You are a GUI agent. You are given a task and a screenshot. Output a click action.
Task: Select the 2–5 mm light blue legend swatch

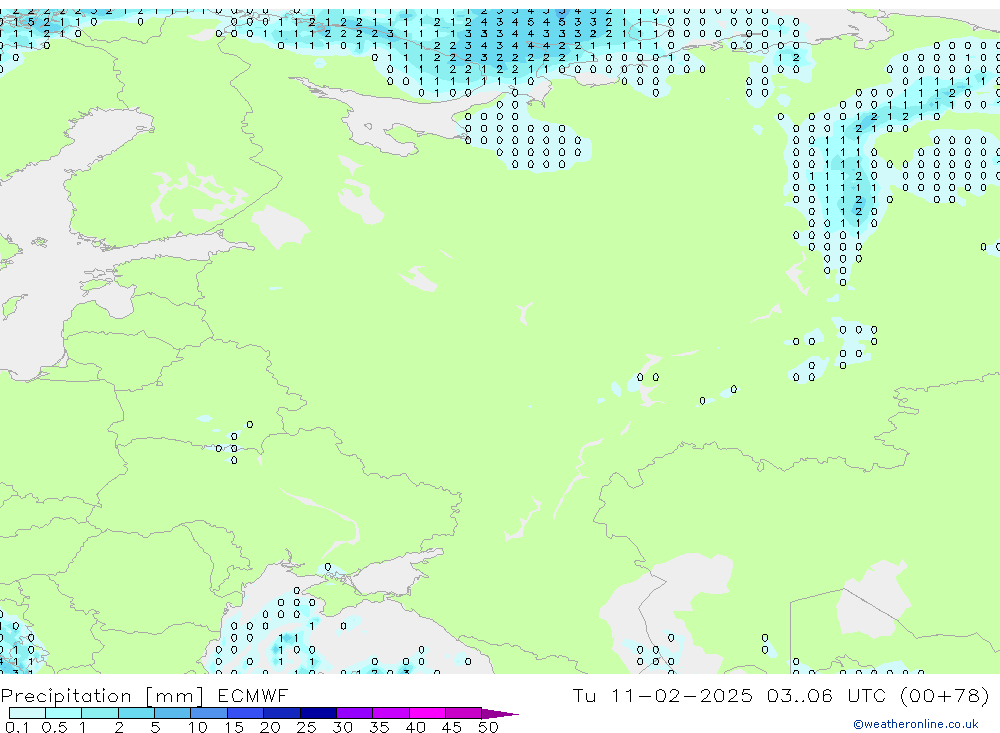[136, 713]
